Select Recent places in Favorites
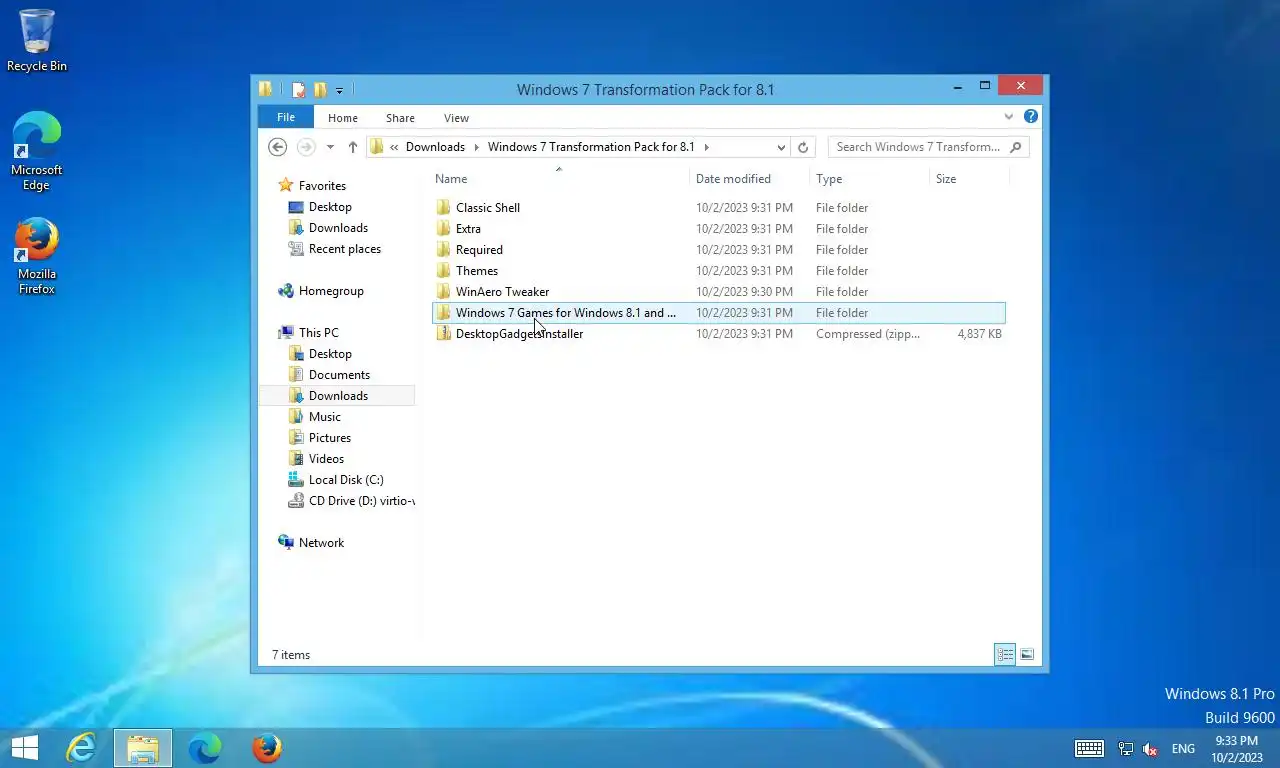 tap(345, 249)
